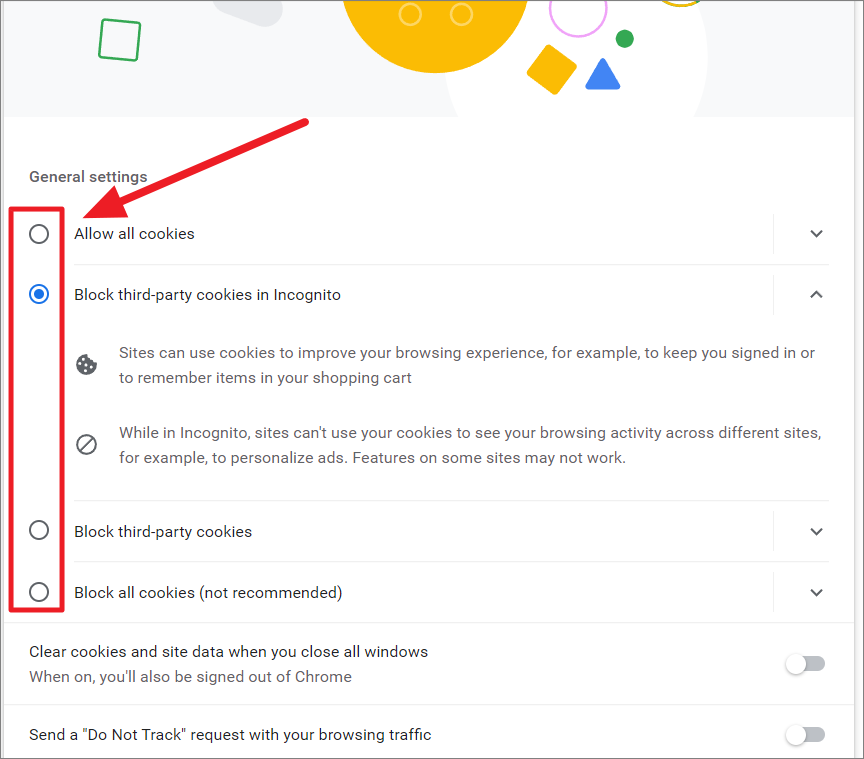Enable the Do Not Track request switch
864x759 pixels.
[805, 734]
